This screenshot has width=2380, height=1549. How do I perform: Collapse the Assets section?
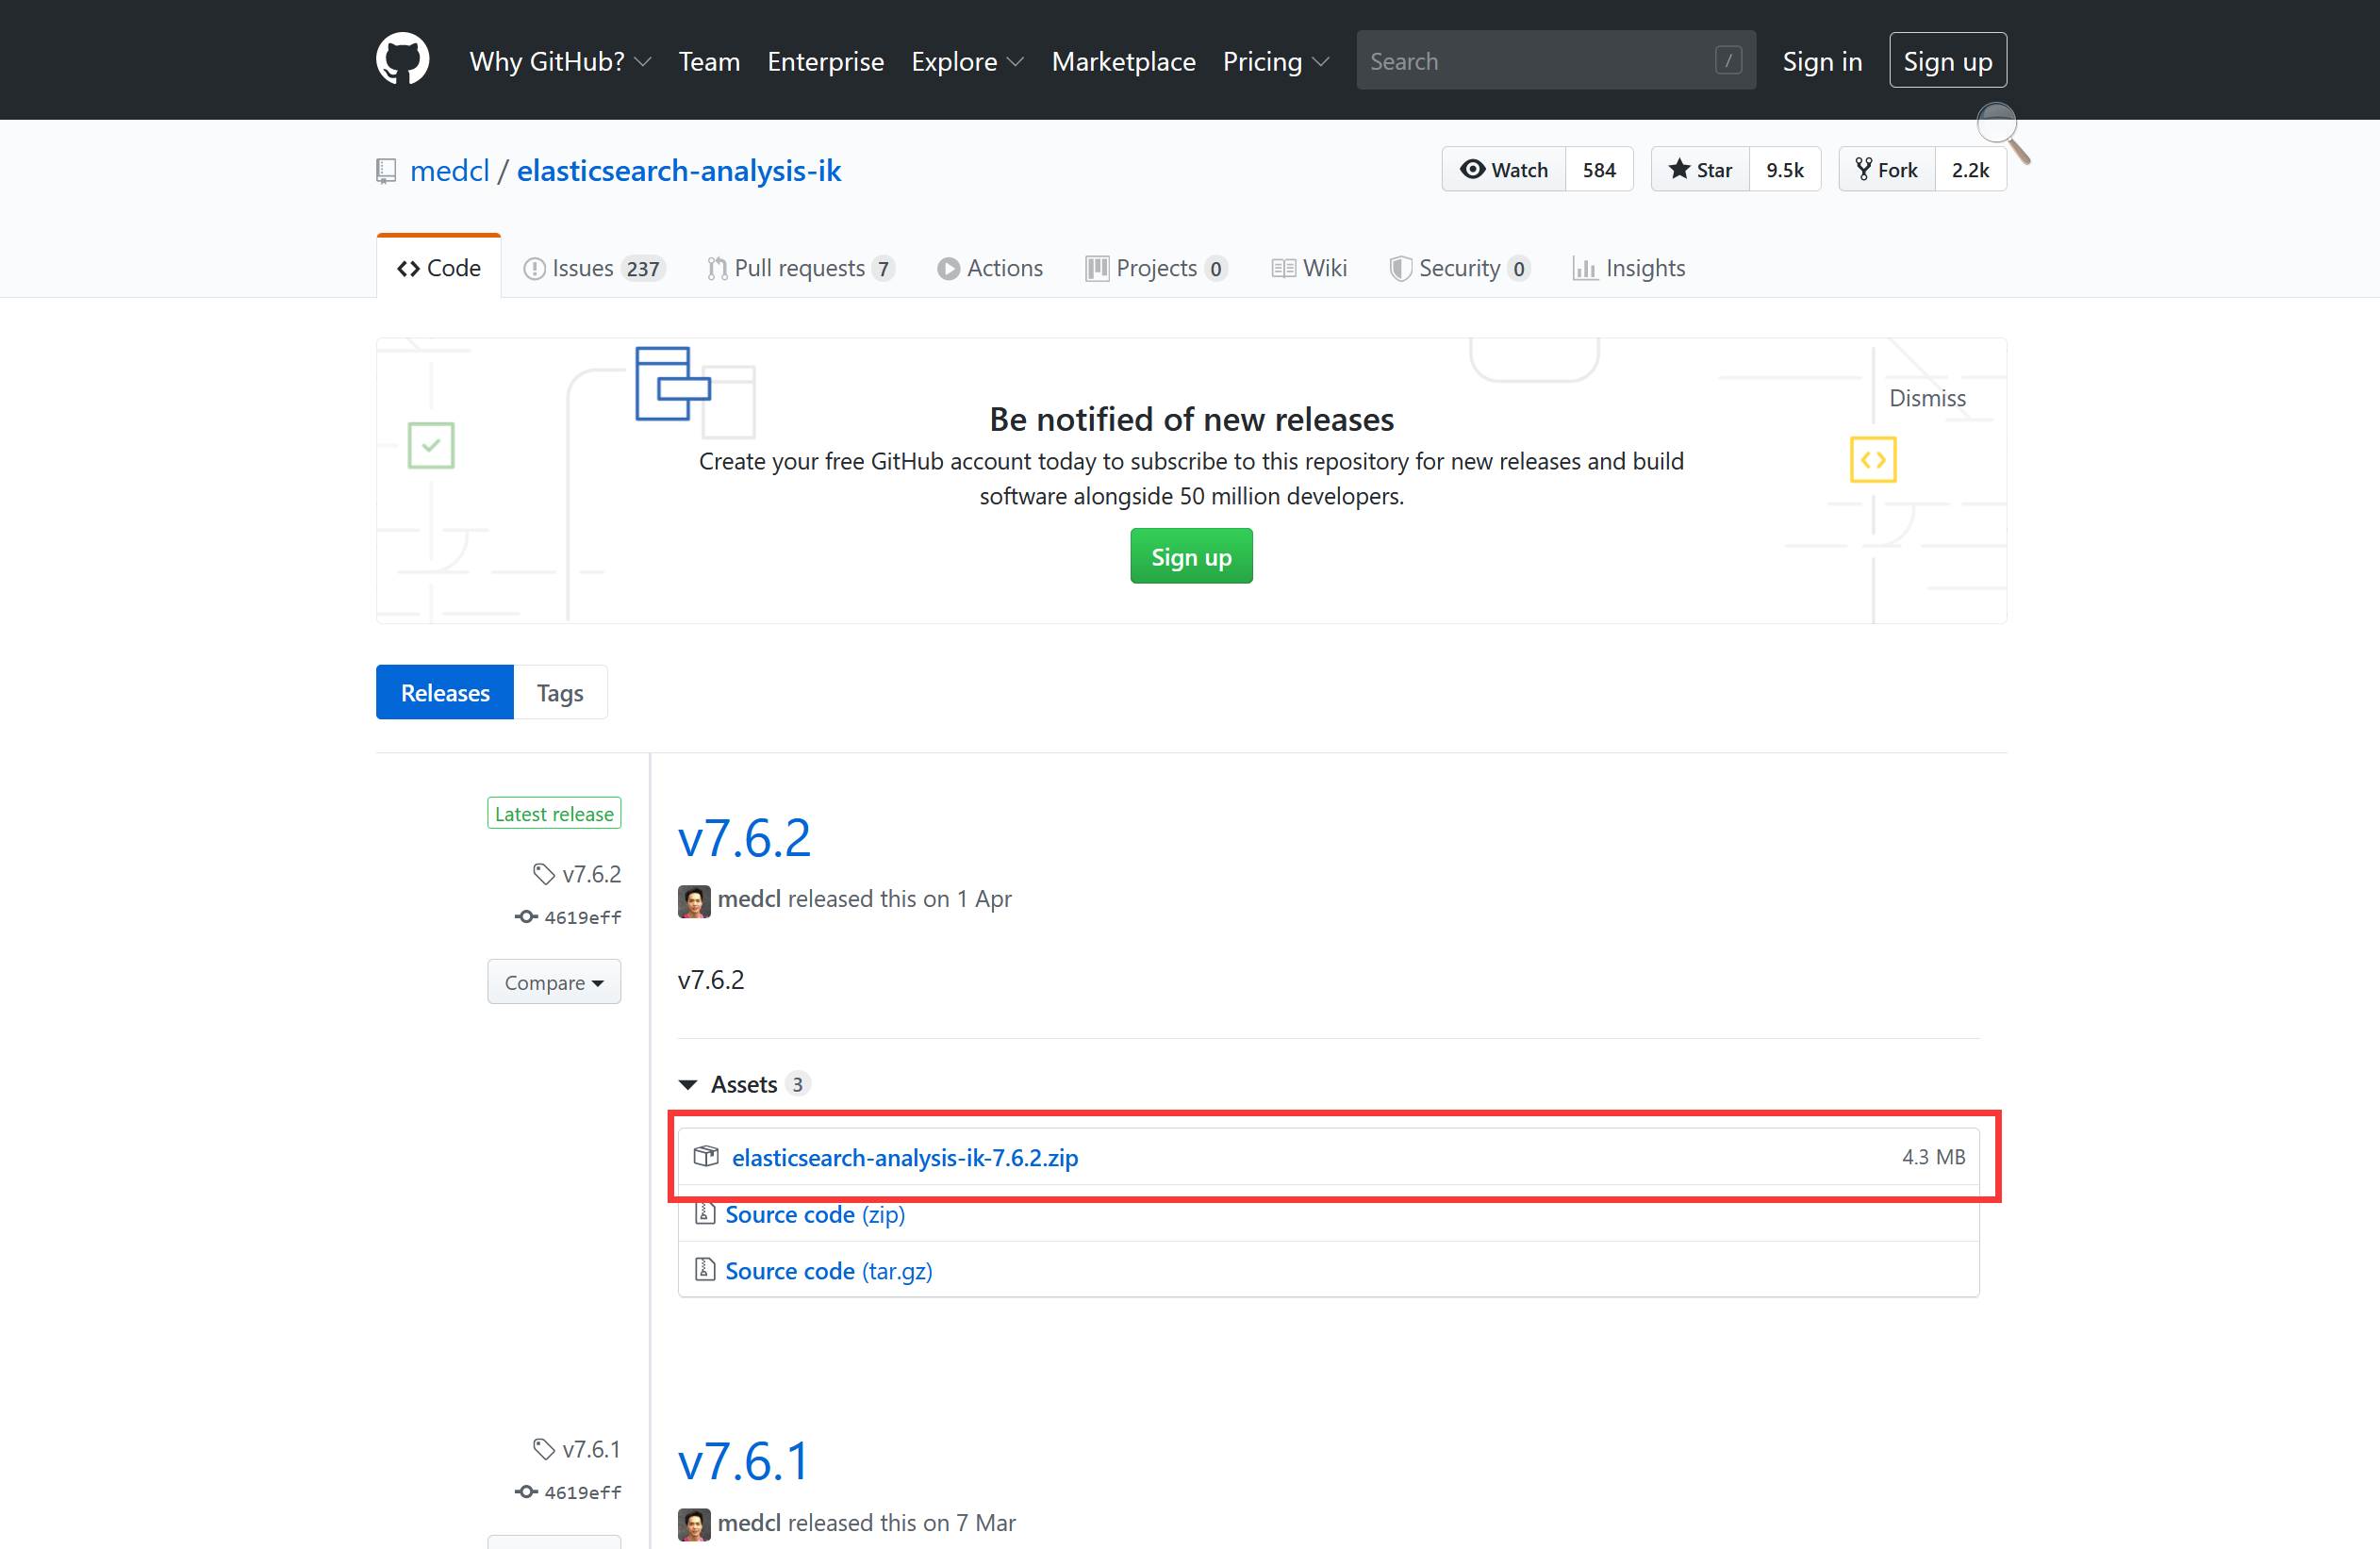(x=688, y=1084)
